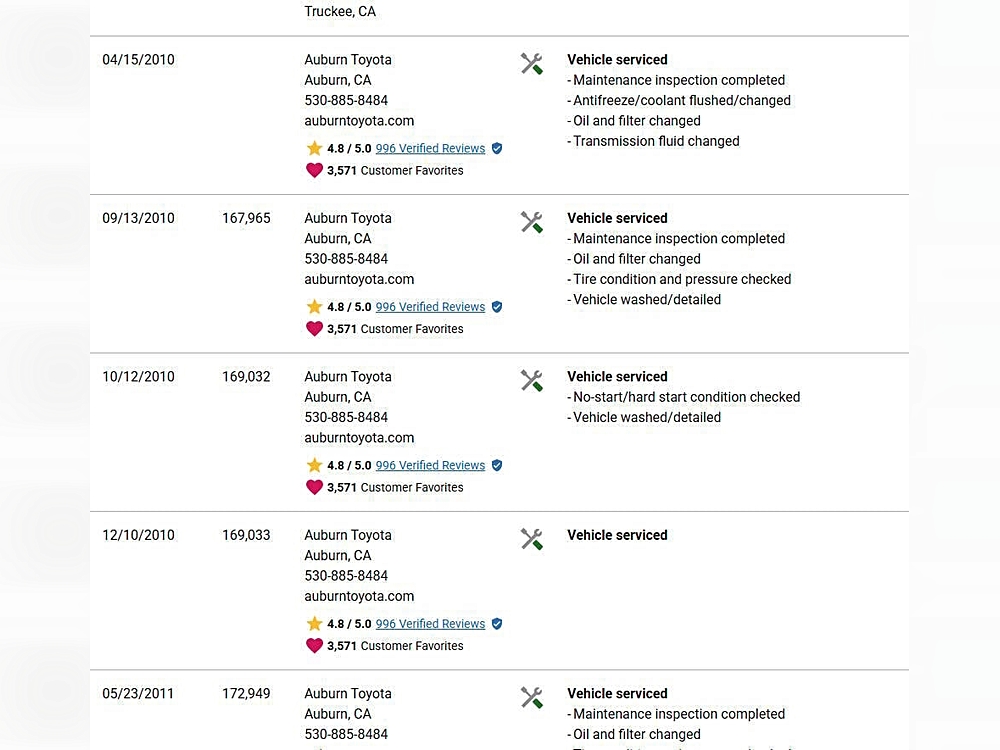This screenshot has height=750, width=1000.
Task: Click mileage 169,033 in 12/10/2010 row
Action: tap(246, 535)
